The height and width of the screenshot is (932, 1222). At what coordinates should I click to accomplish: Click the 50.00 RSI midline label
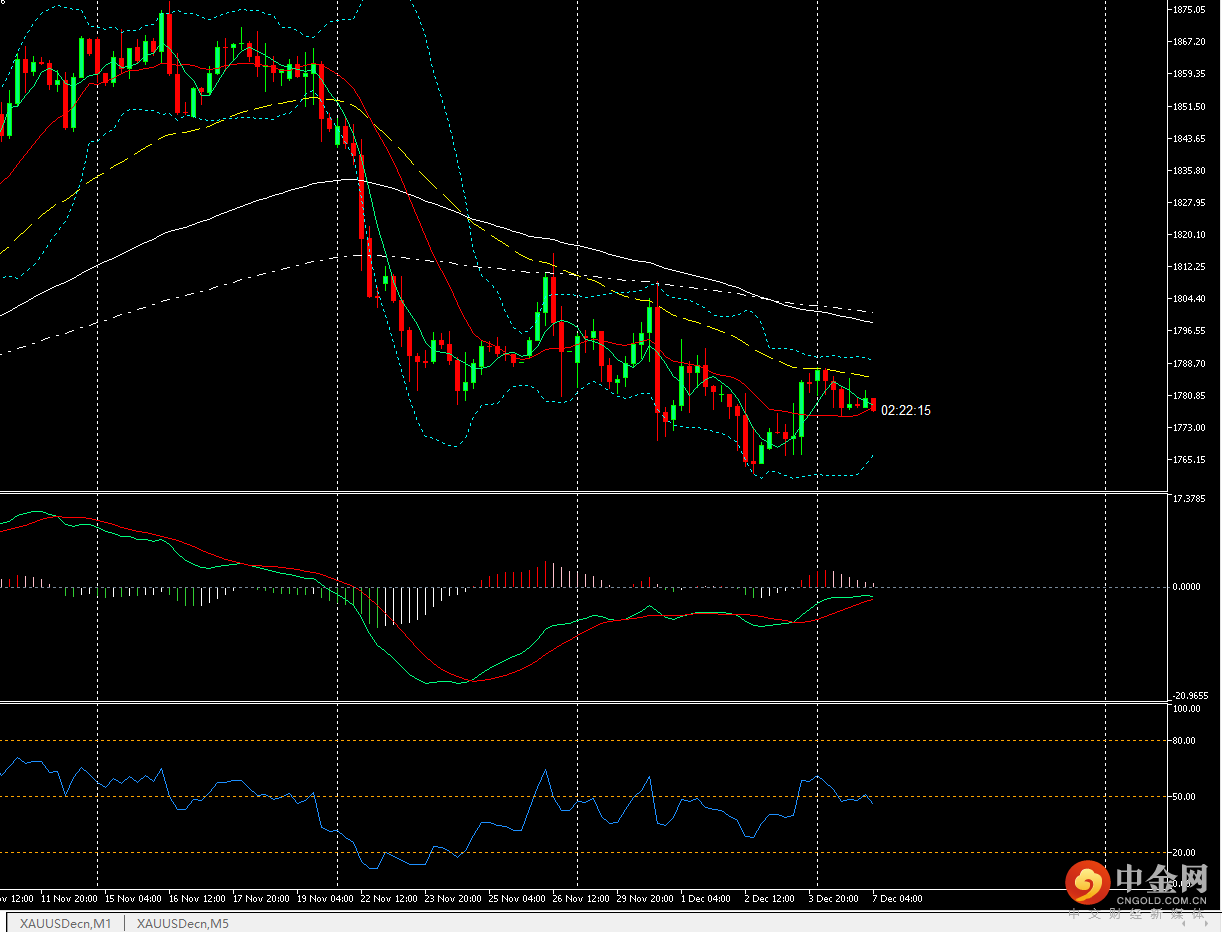pos(1186,797)
